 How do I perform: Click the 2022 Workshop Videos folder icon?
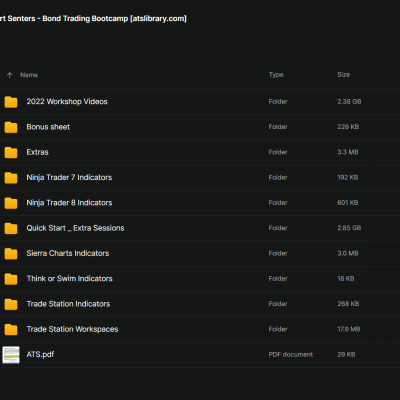pyautogui.click(x=11, y=102)
